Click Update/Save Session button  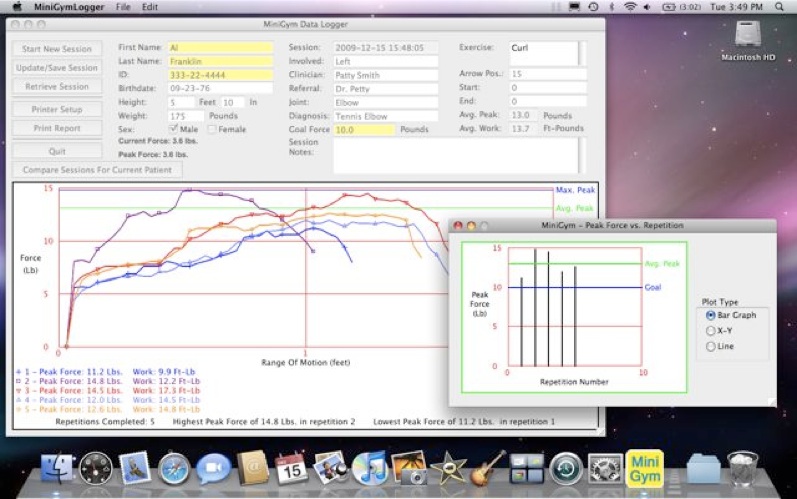point(57,68)
